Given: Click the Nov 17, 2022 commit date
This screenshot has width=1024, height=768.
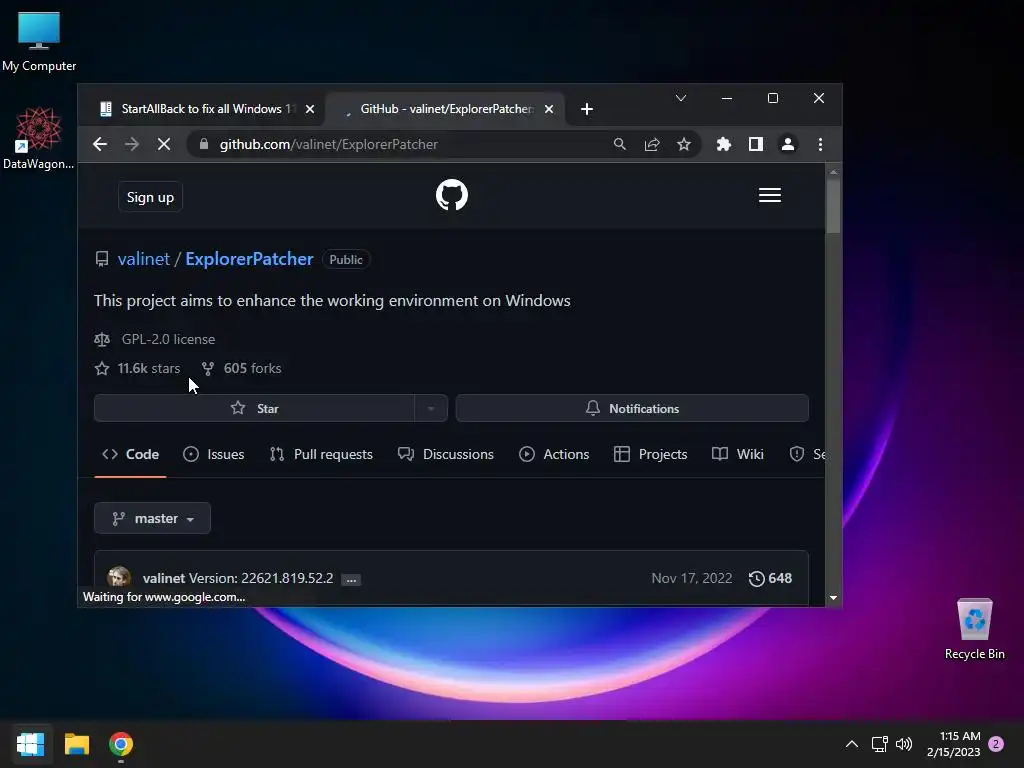Looking at the screenshot, I should [692, 579].
